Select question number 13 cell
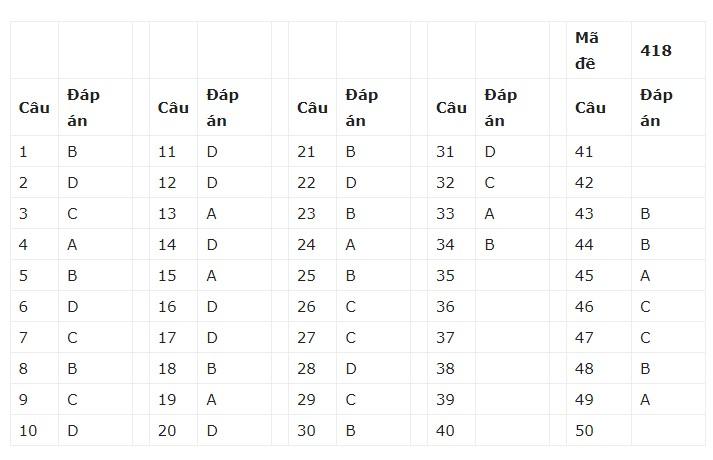713x460 pixels. (x=167, y=214)
